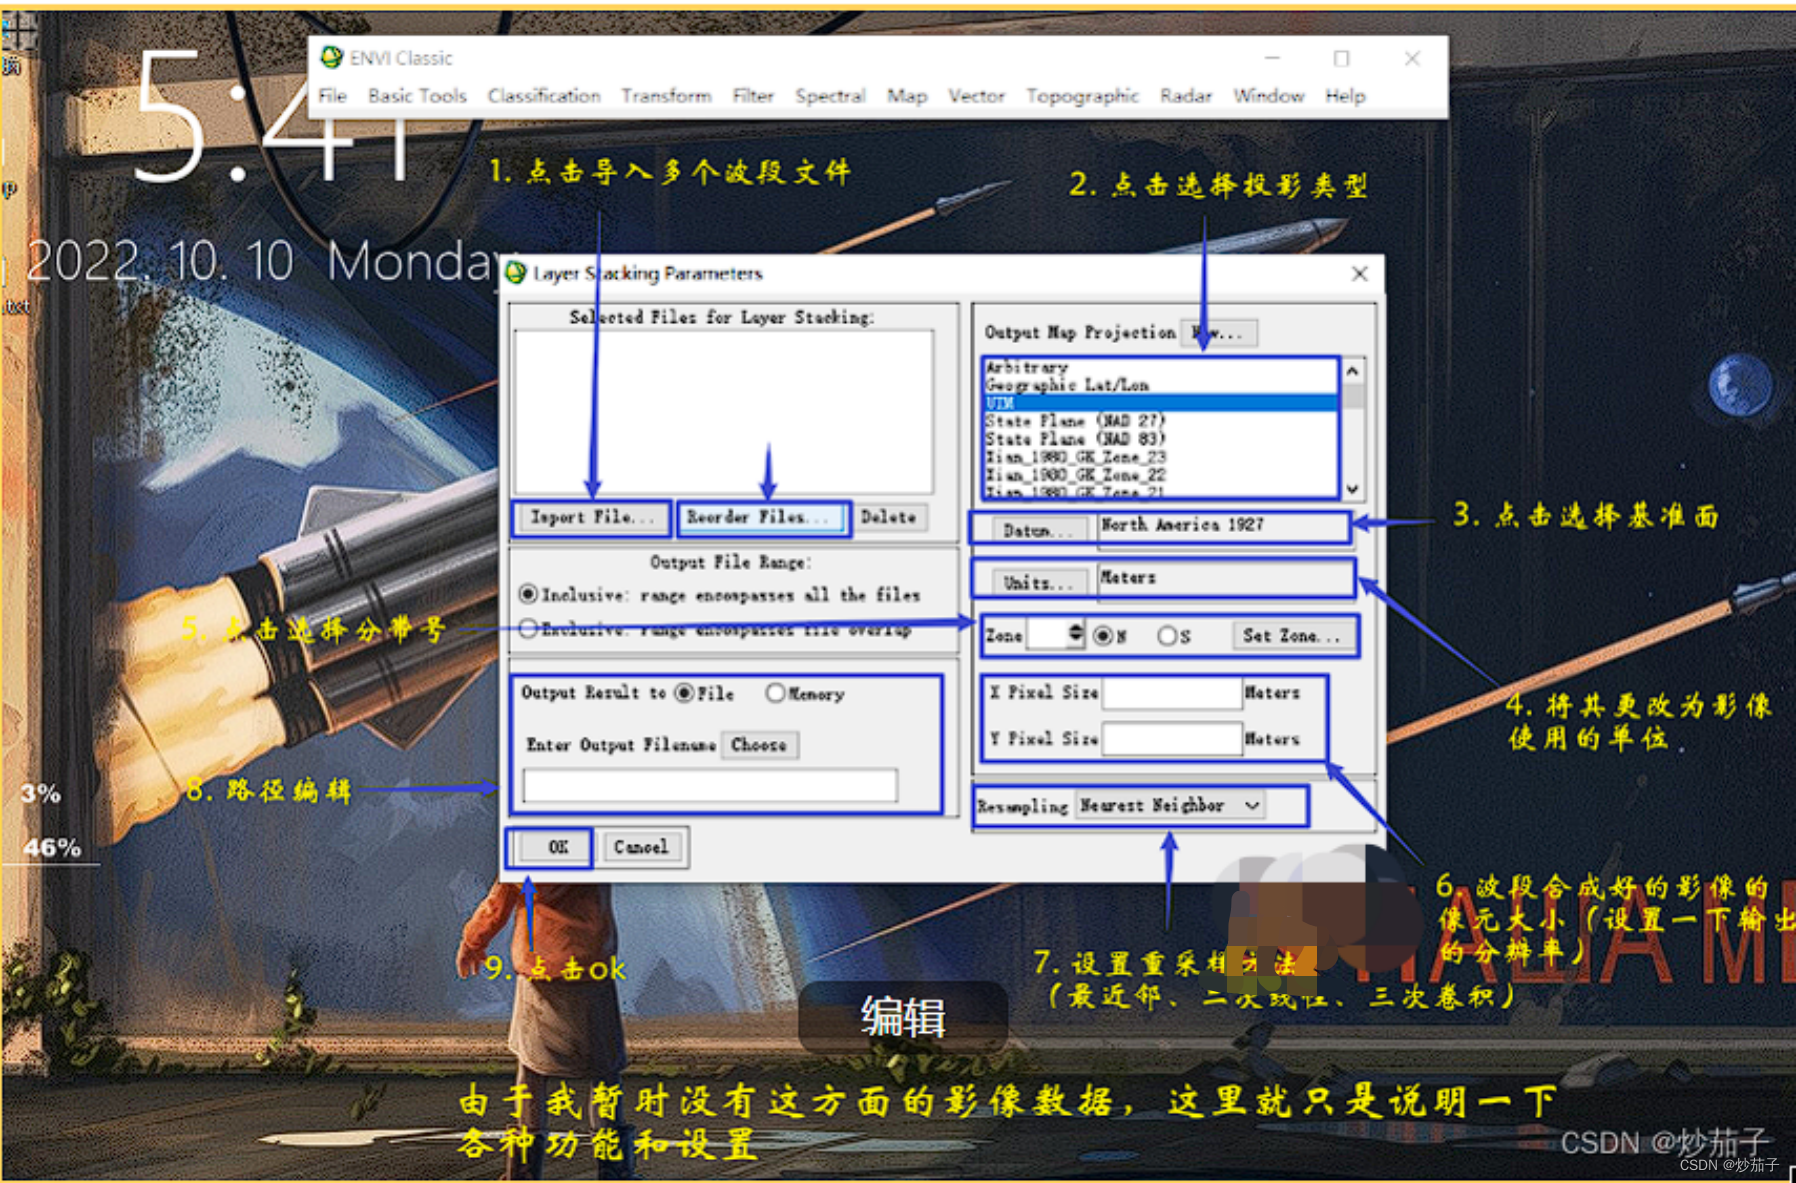Select Exclusive output file range option
The height and width of the screenshot is (1183, 1796).
pyautogui.click(x=528, y=629)
